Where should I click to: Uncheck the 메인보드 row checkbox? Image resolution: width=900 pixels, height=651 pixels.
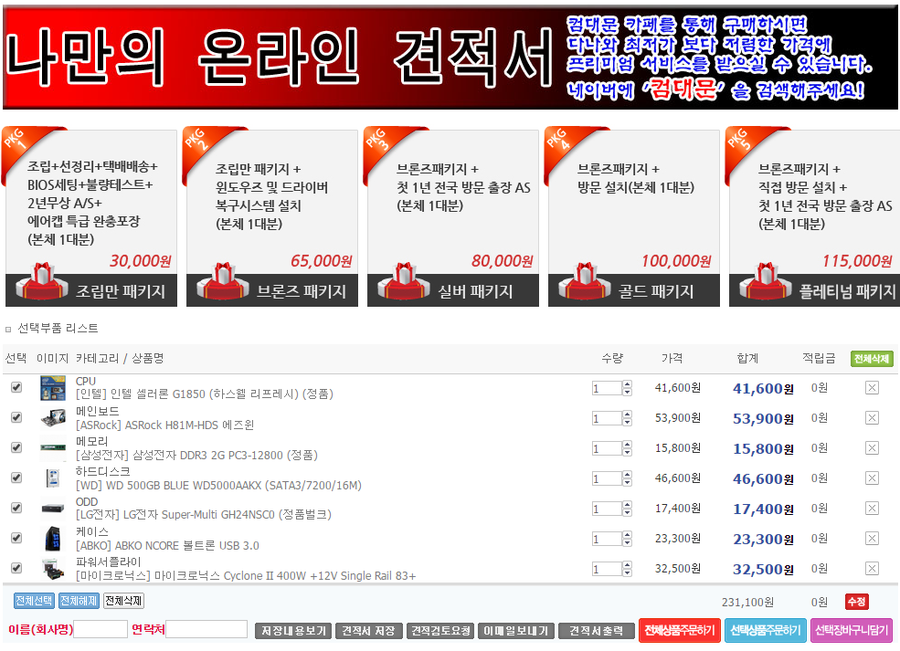(17, 417)
